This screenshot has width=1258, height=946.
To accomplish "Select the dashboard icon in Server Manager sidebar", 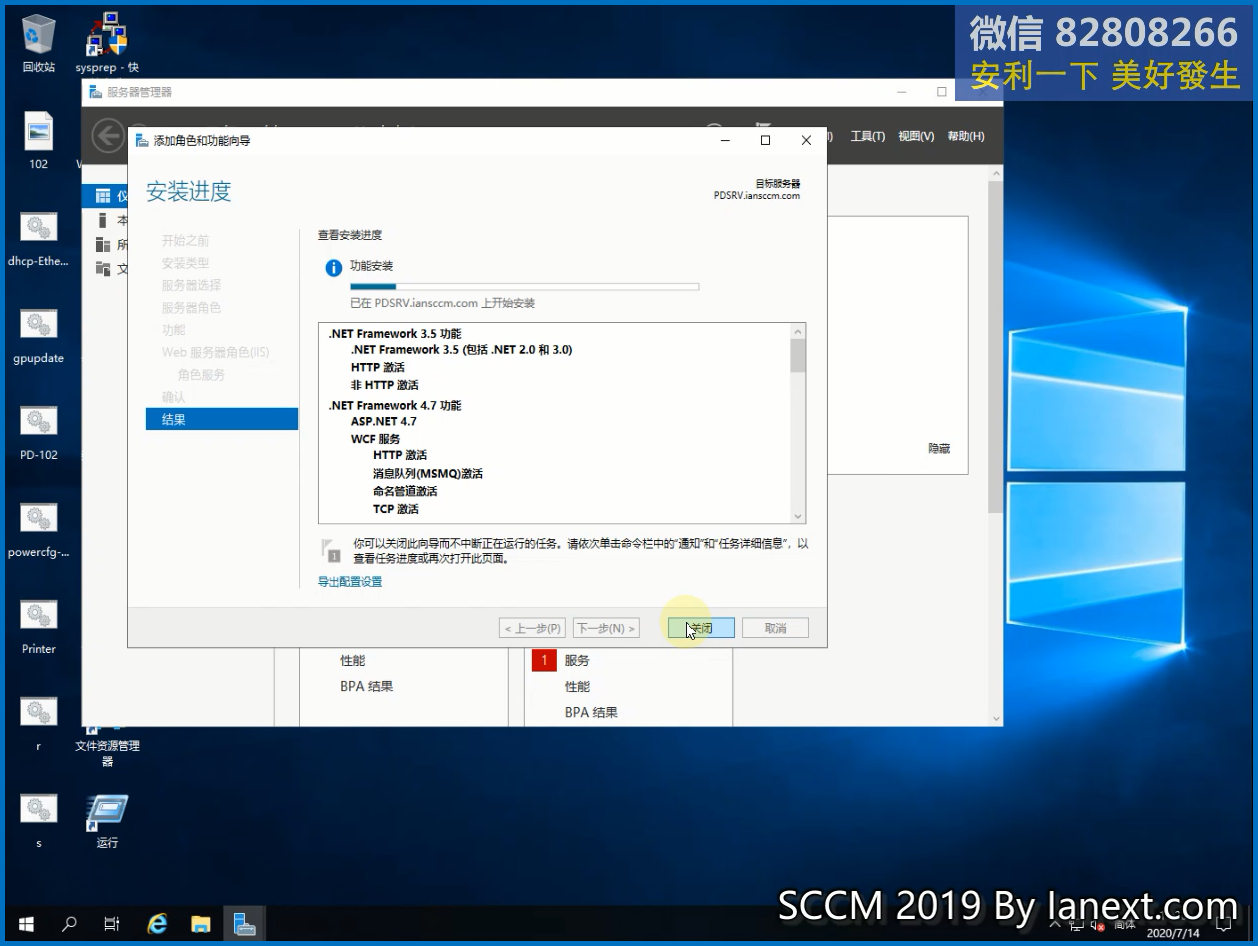I will [x=101, y=196].
